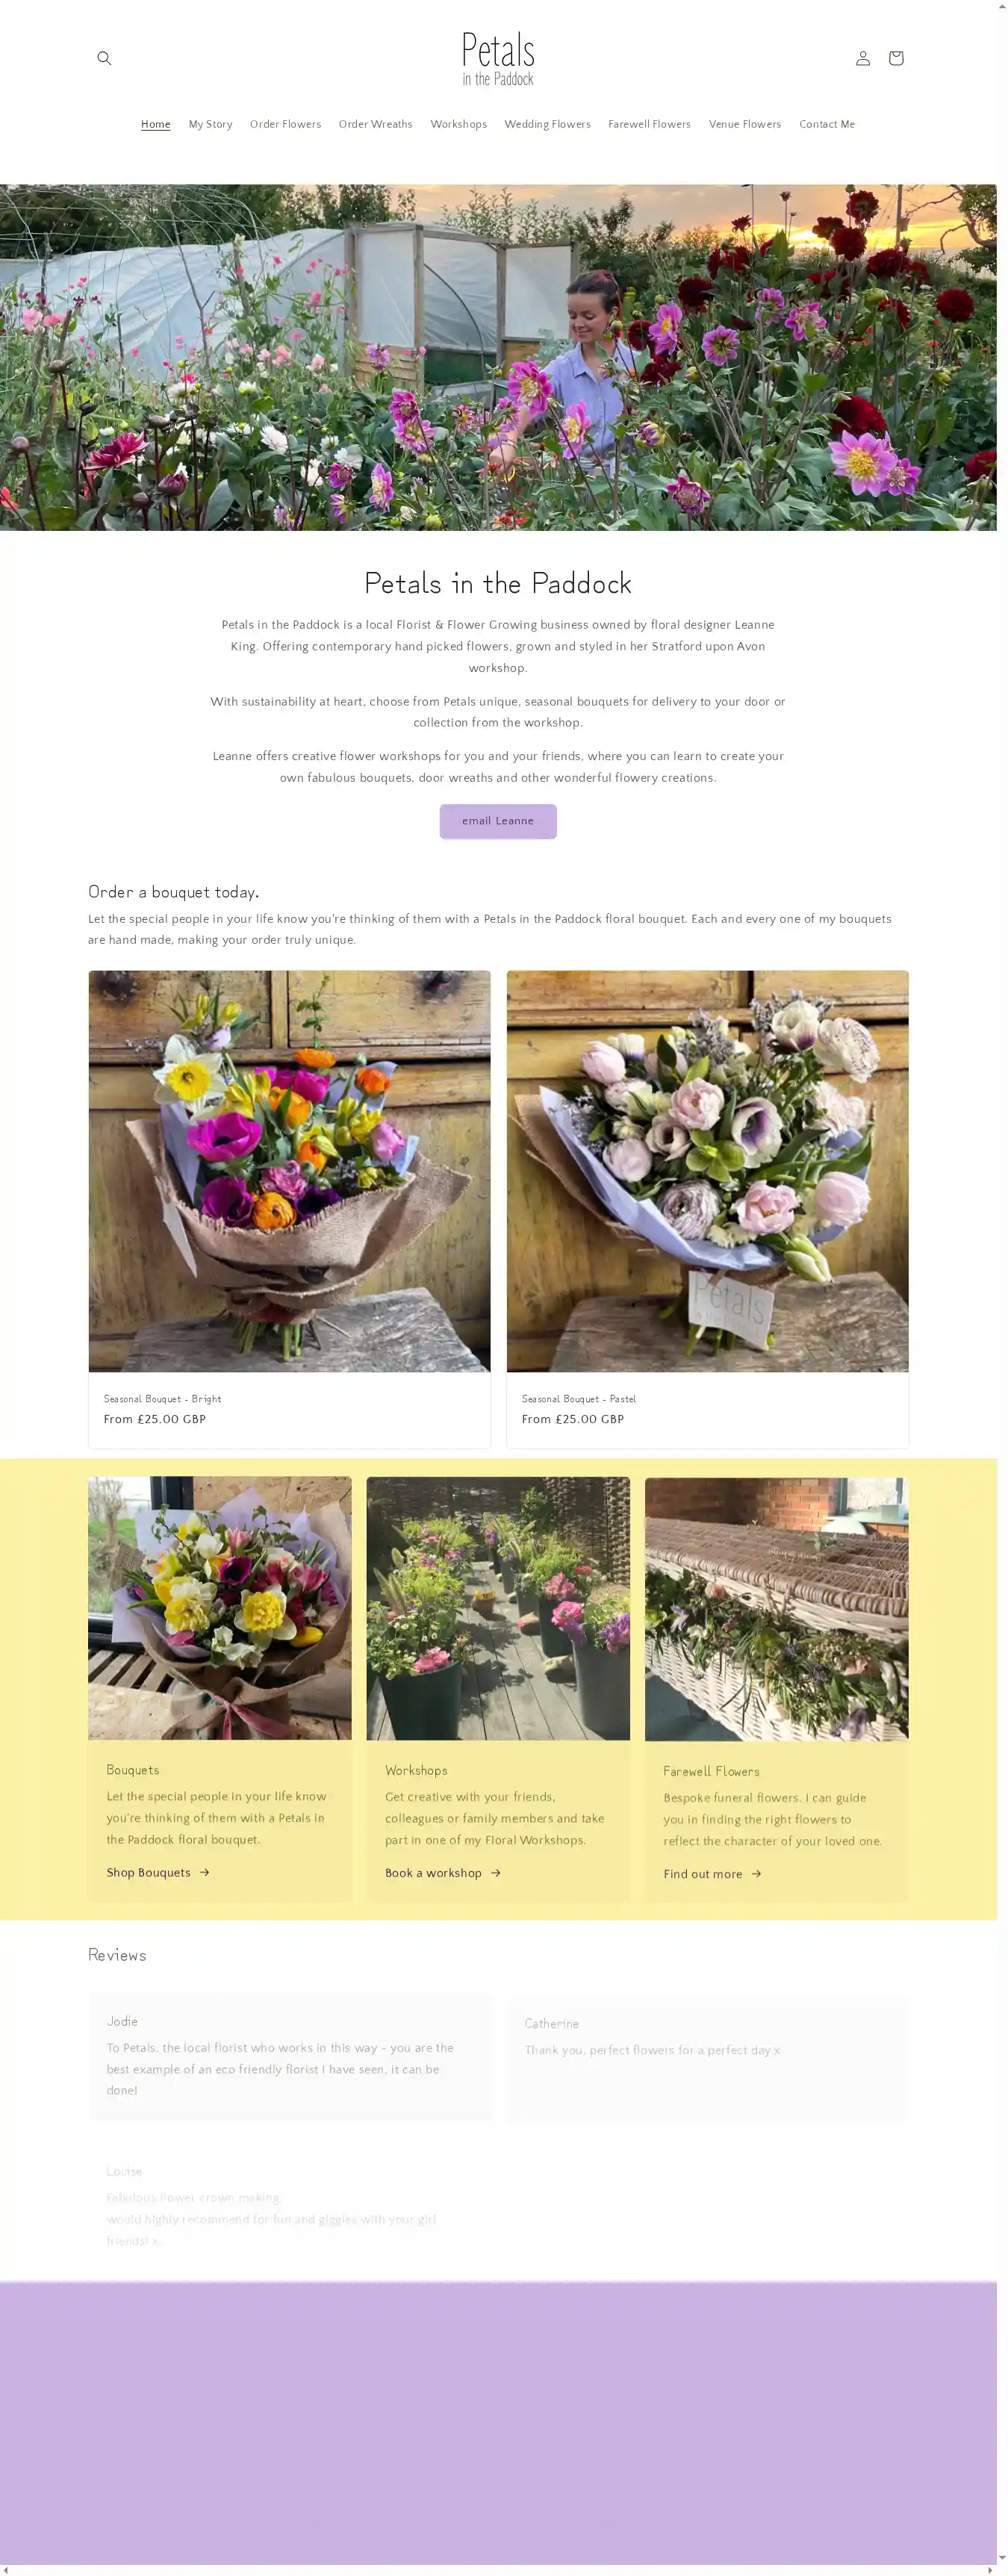The width and height of the screenshot is (1008, 2576).
Task: Open the My Story menu item
Action: tap(210, 125)
